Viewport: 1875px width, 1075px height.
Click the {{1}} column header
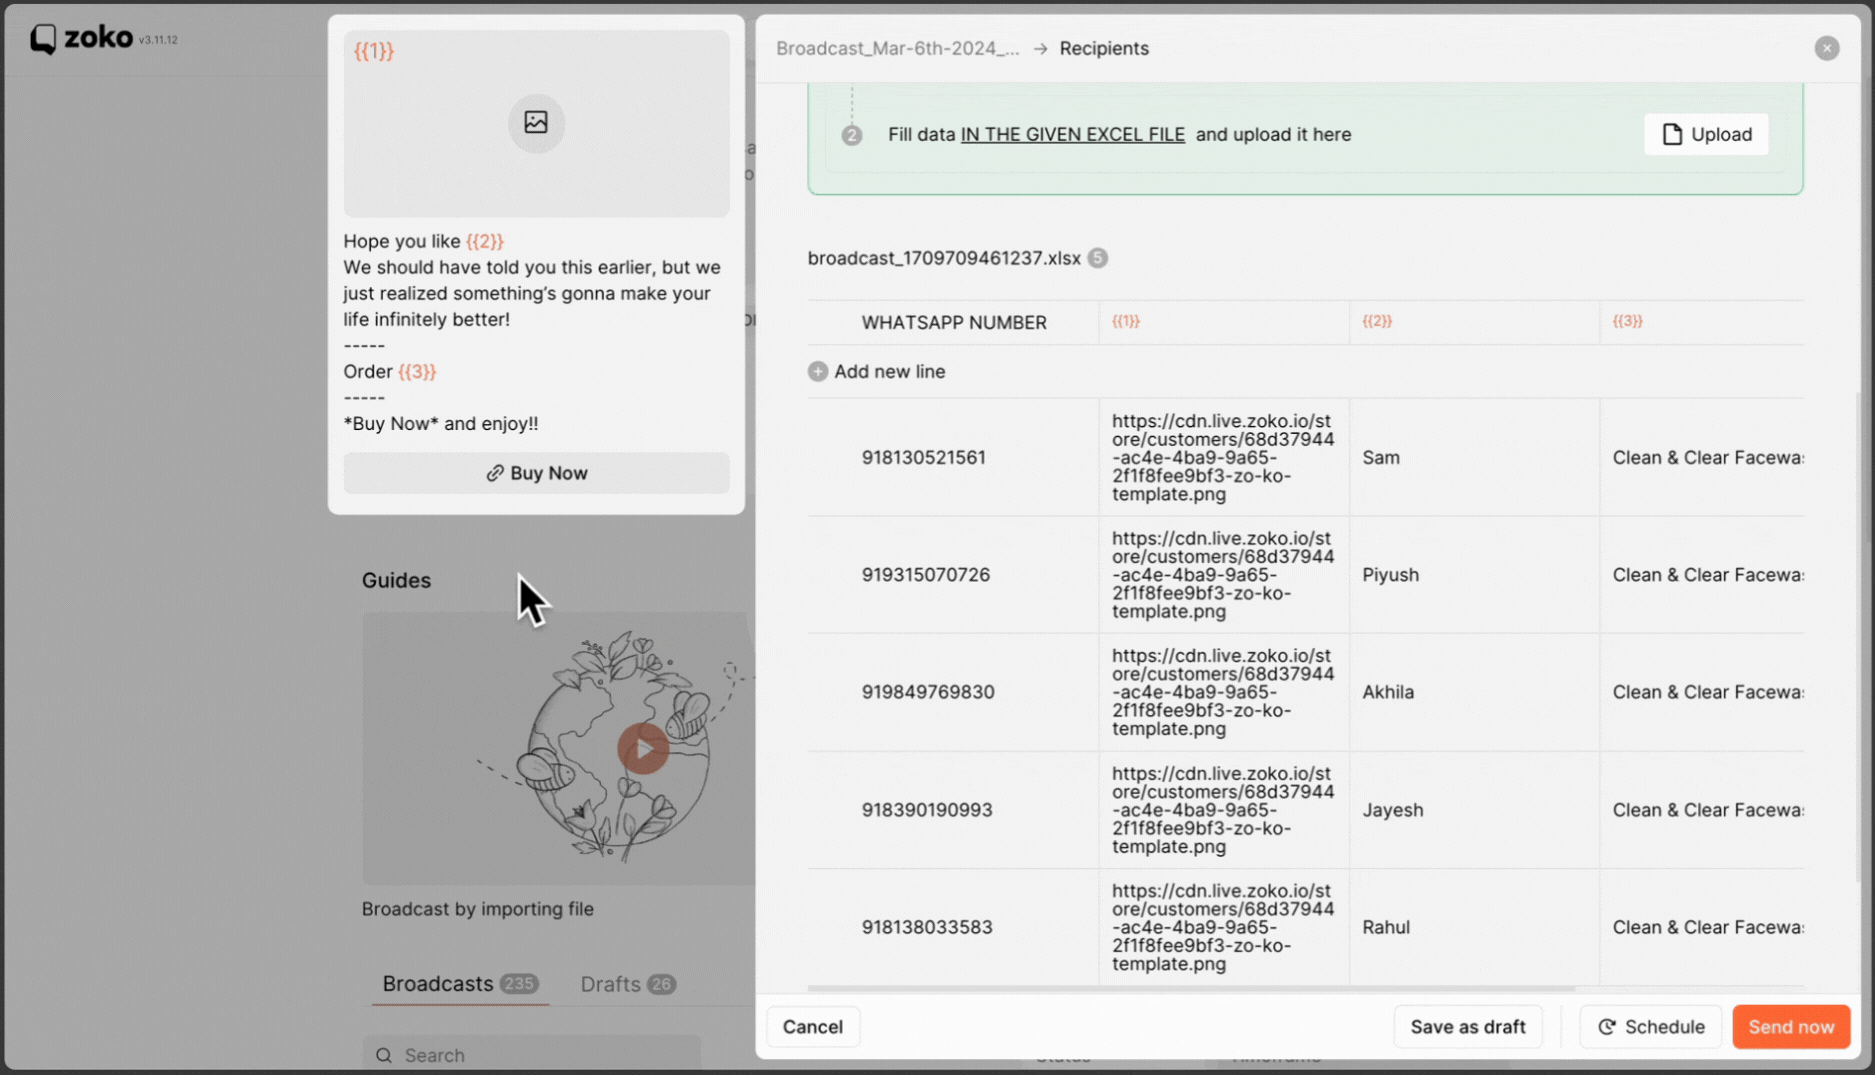point(1126,321)
